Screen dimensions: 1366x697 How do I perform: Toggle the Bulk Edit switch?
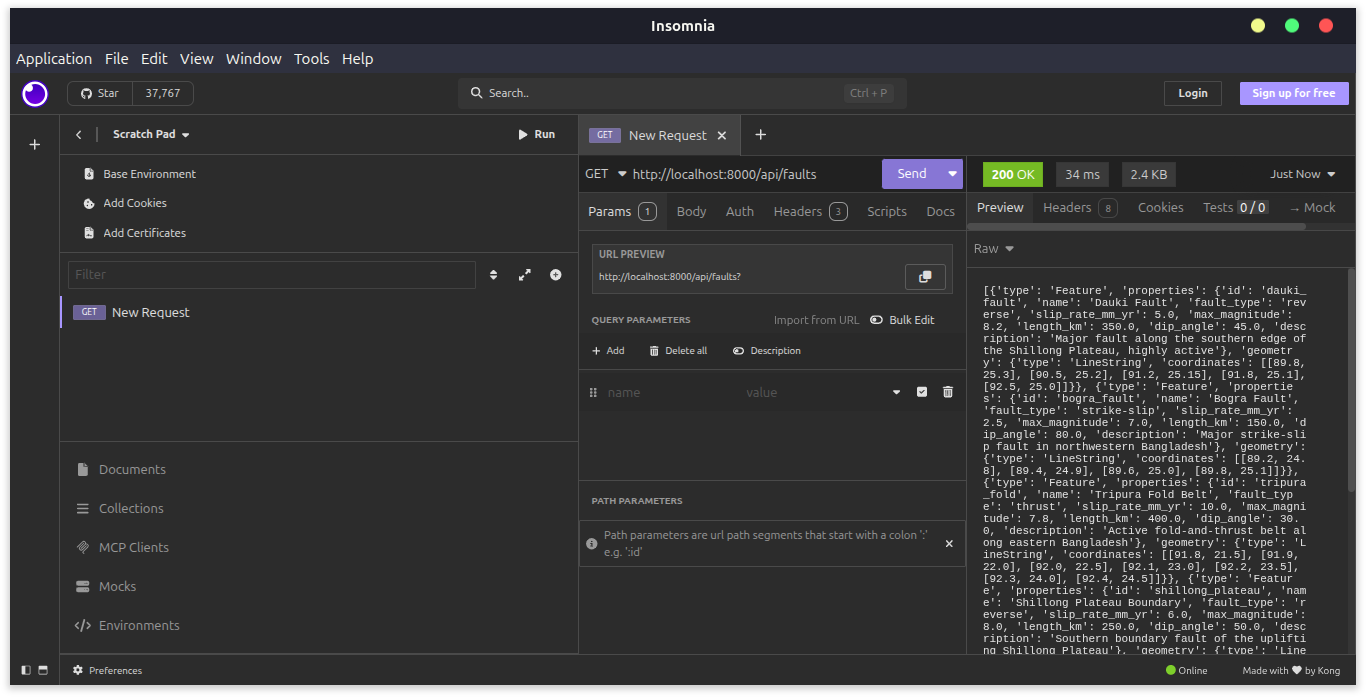click(x=877, y=320)
